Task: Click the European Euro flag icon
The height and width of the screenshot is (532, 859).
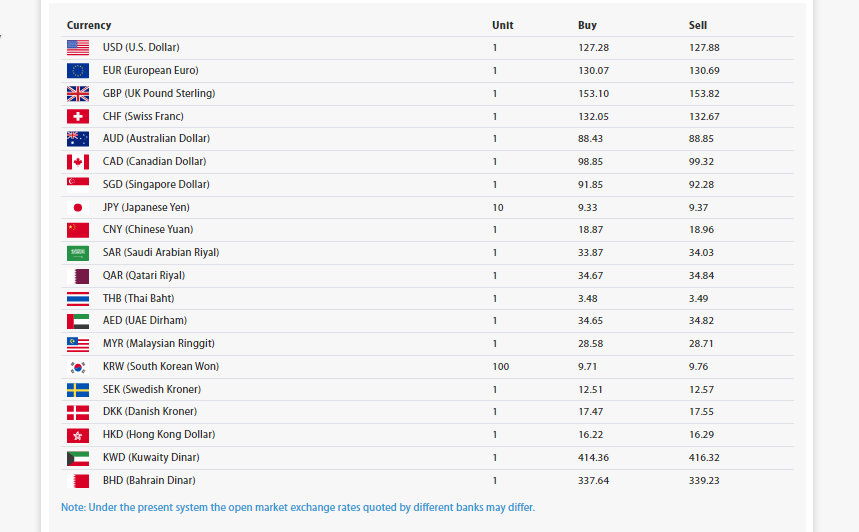Action: (x=78, y=70)
